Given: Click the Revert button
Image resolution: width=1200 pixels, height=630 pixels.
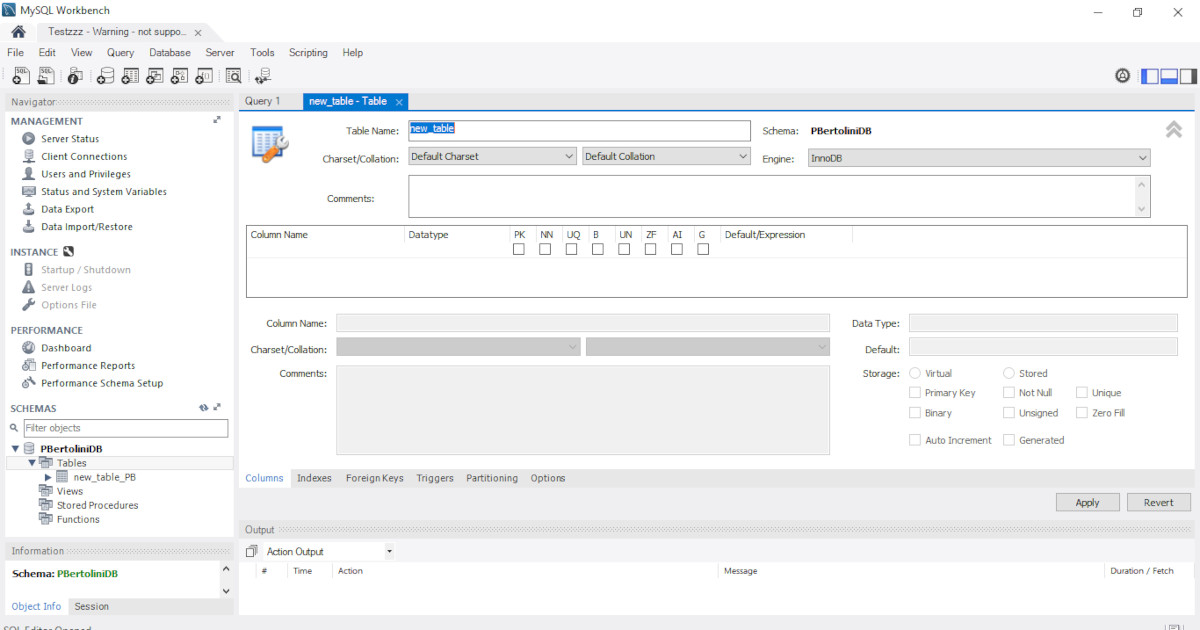Looking at the screenshot, I should tap(1158, 502).
